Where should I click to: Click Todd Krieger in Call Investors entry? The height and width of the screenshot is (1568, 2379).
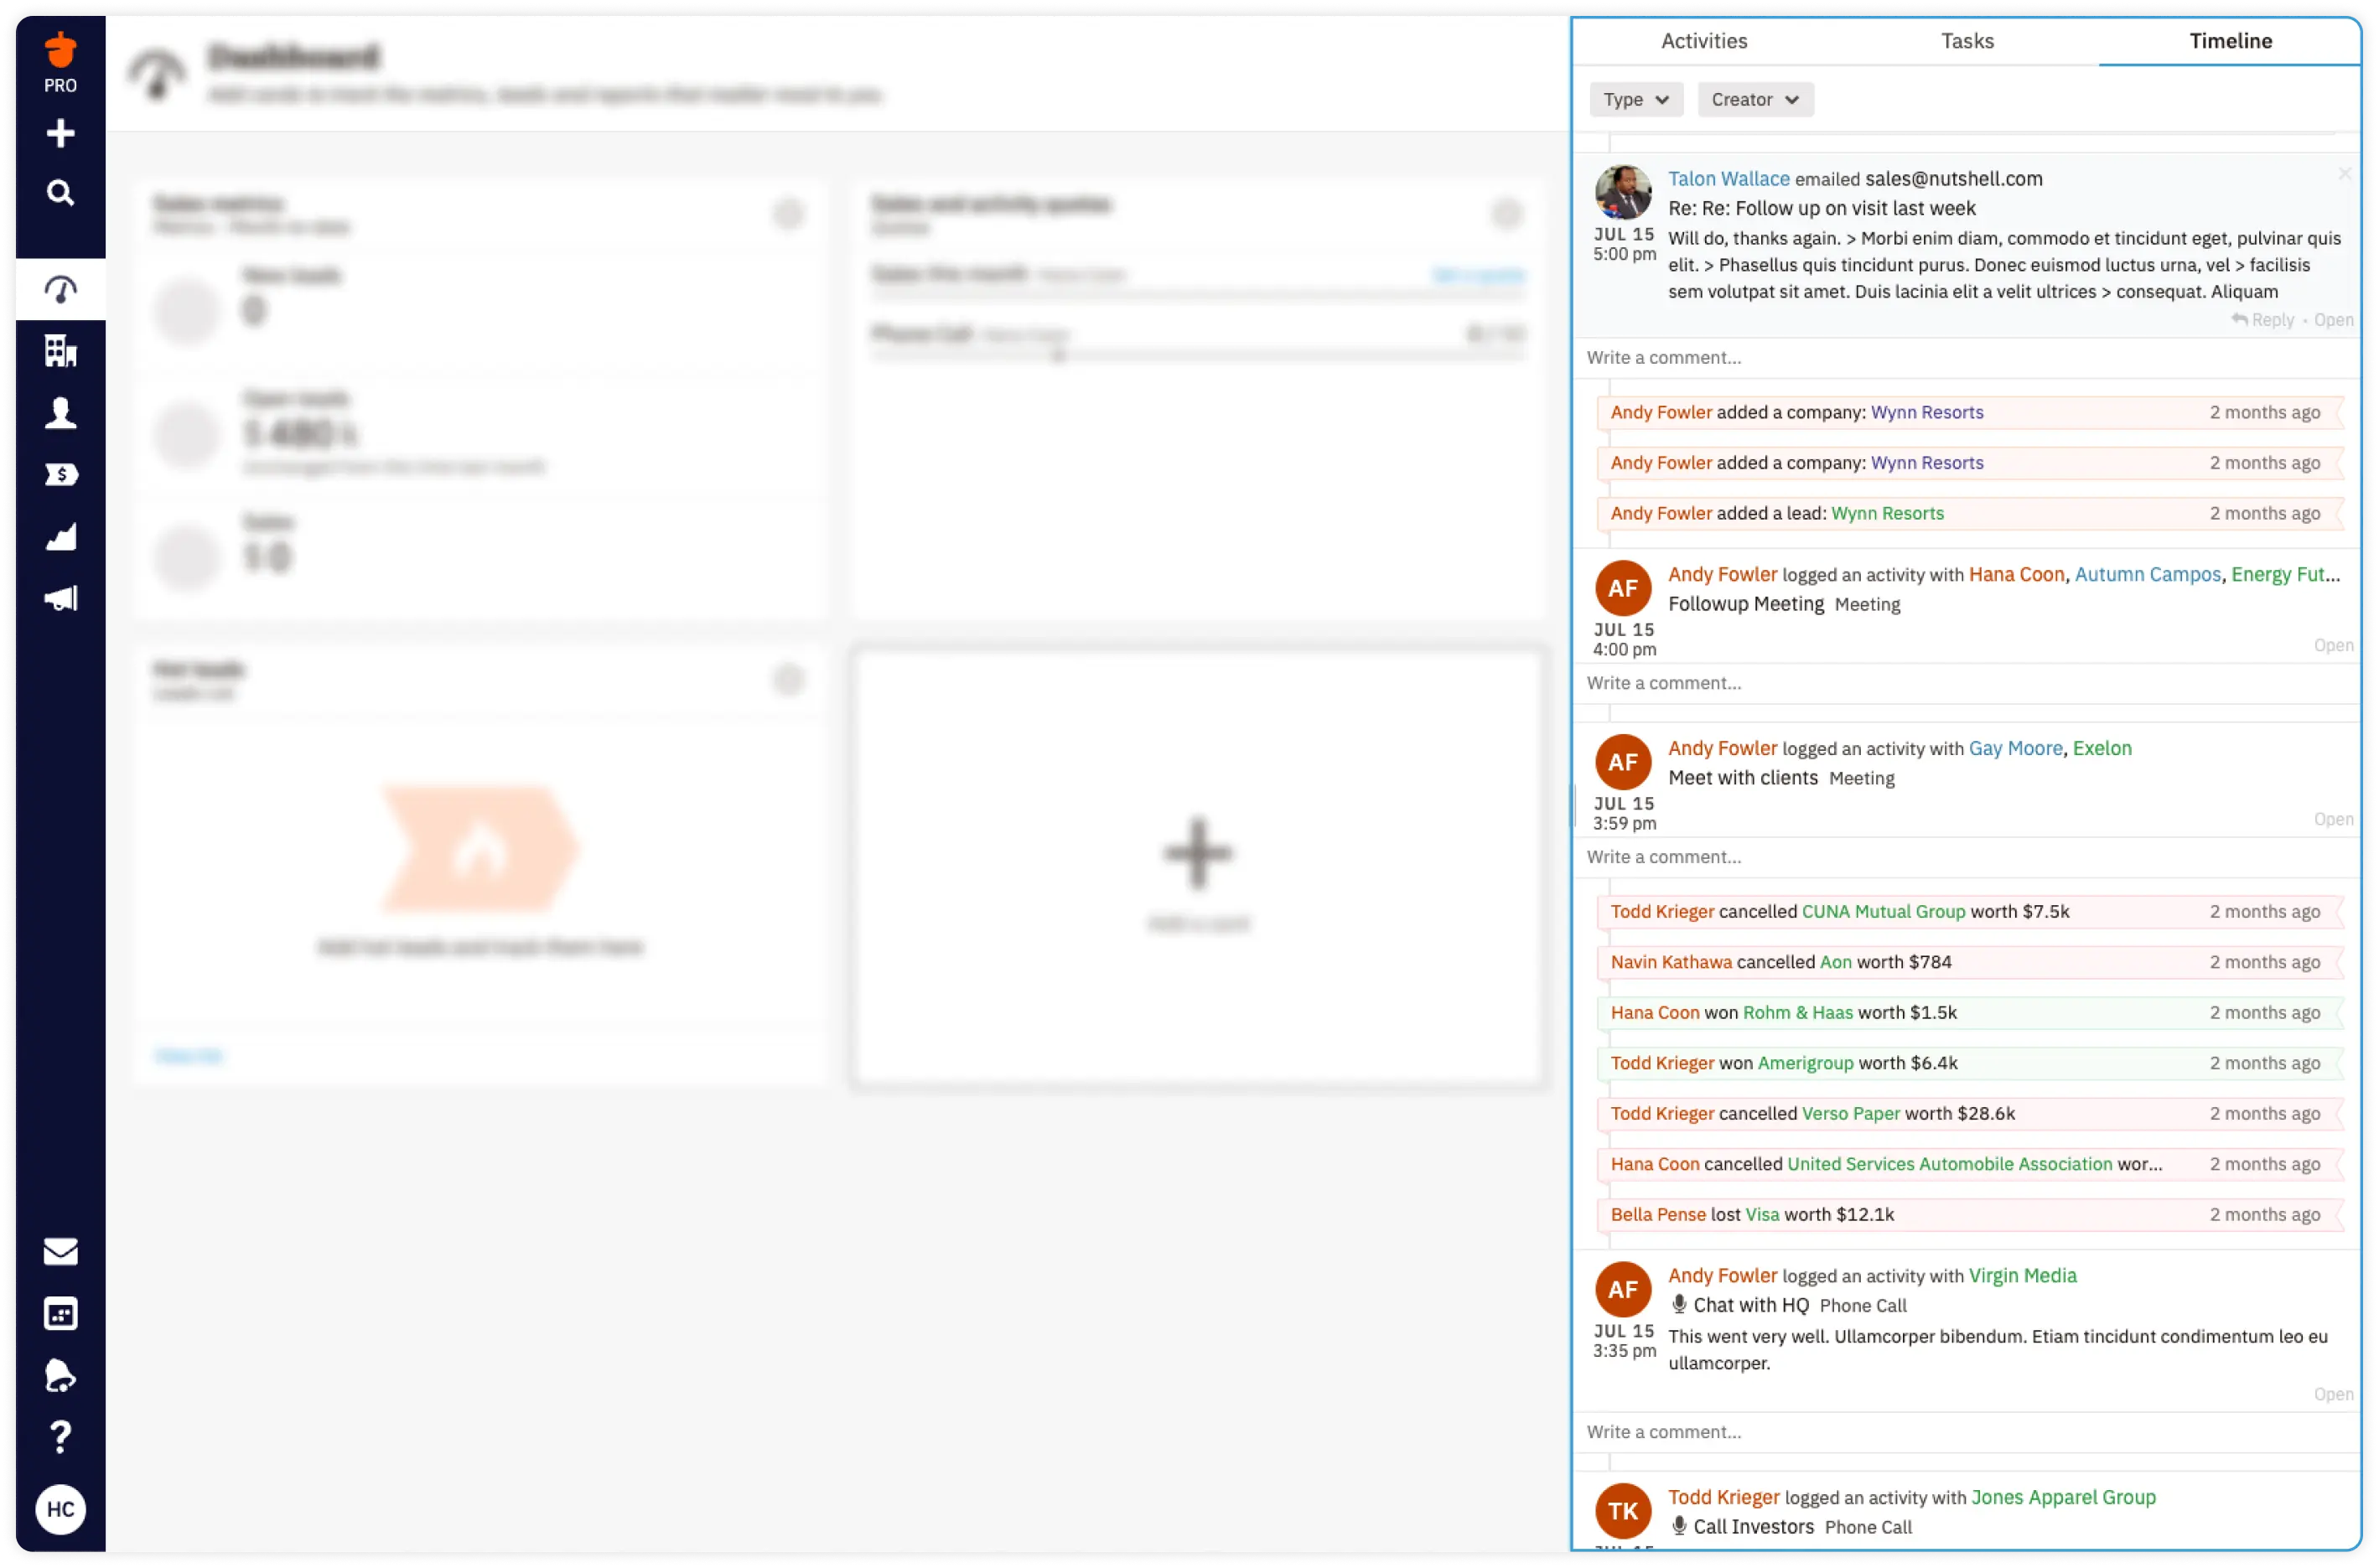point(1724,1498)
